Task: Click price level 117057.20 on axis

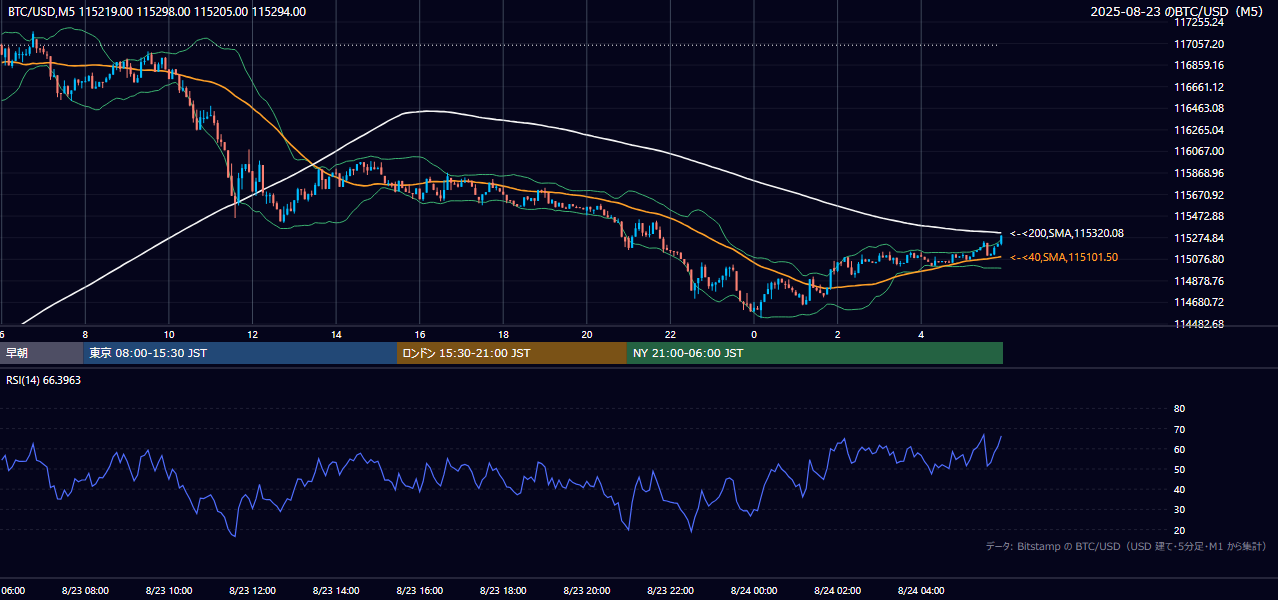Action: [x=1198, y=44]
